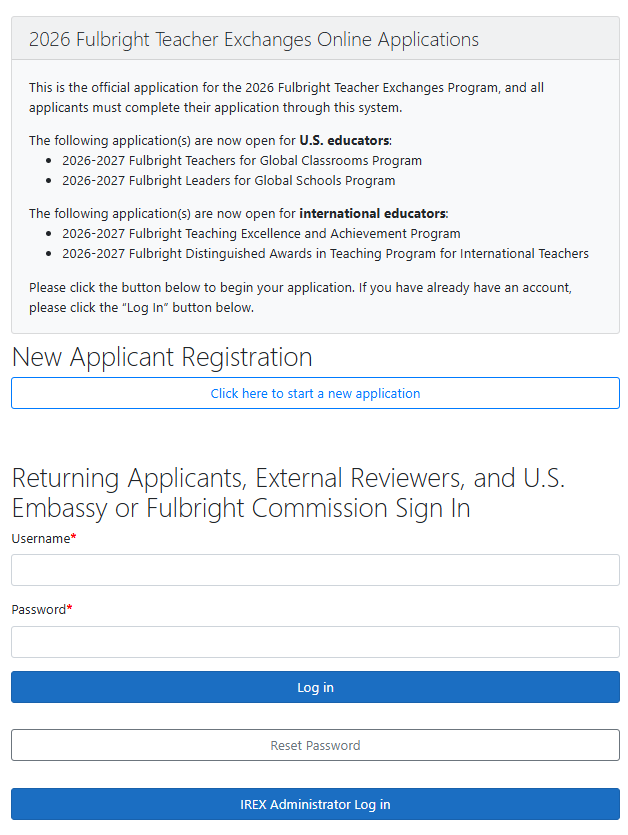Image resolution: width=628 pixels, height=835 pixels.
Task: Select the Teaching Excellence and Achievement Program item
Action: click(x=261, y=233)
